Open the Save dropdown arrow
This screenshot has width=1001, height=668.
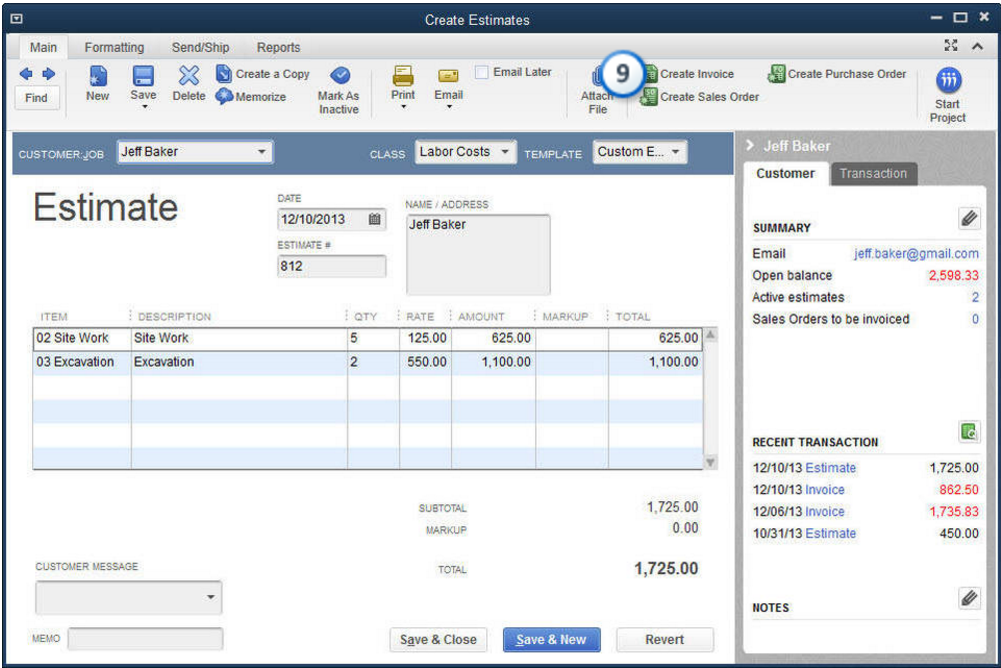[144, 107]
